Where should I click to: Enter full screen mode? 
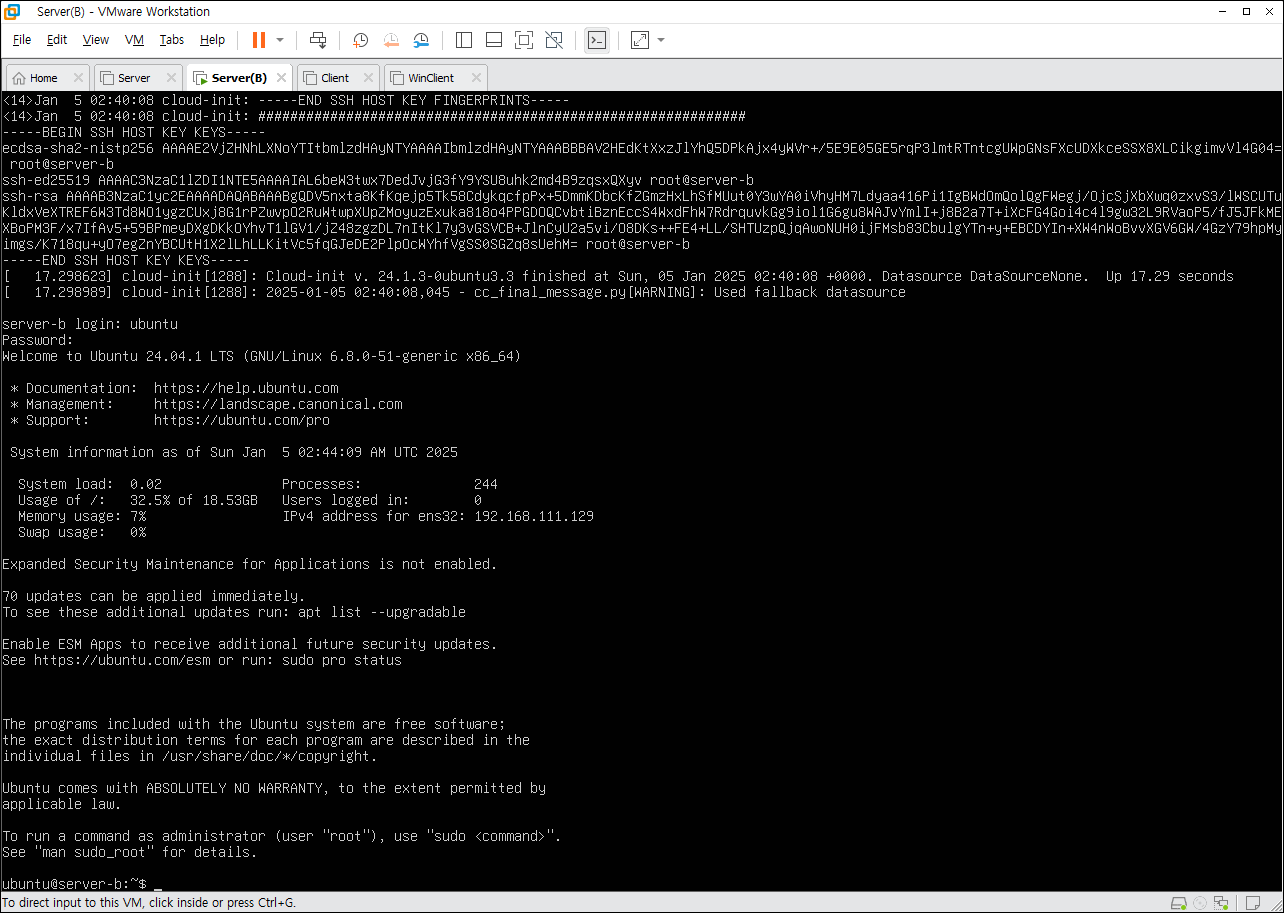524,40
